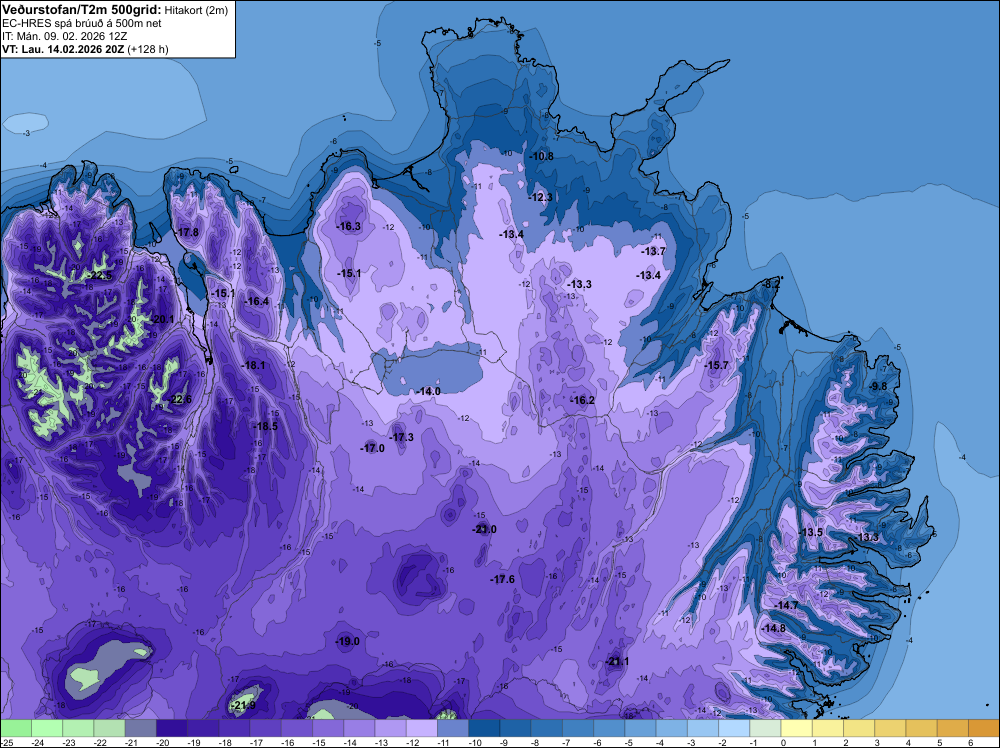Select the -22.6 temperature value
Image resolution: width=1000 pixels, height=748 pixels.
pyautogui.click(x=180, y=399)
